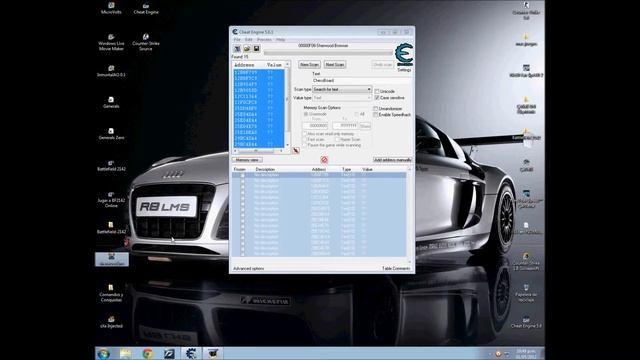Click Add address manually button
The image size is (640, 360).
coord(393,160)
